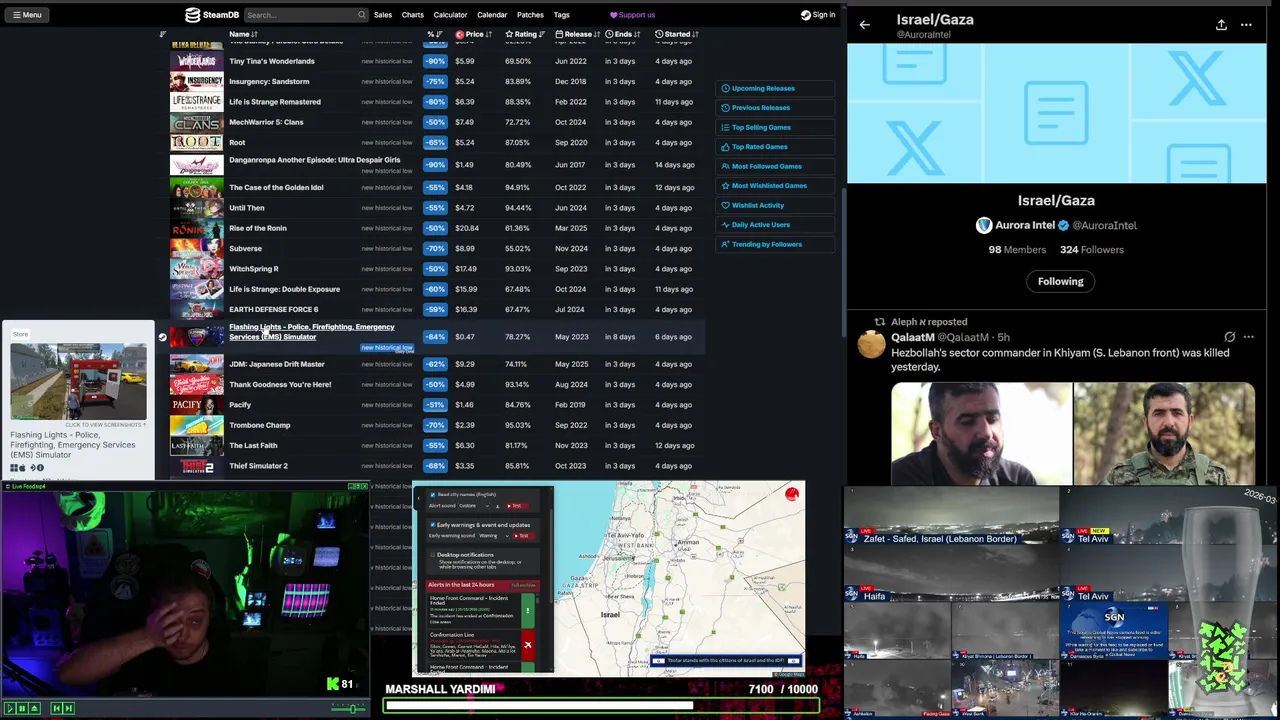Open the SteamDB logo home link

click(214, 15)
